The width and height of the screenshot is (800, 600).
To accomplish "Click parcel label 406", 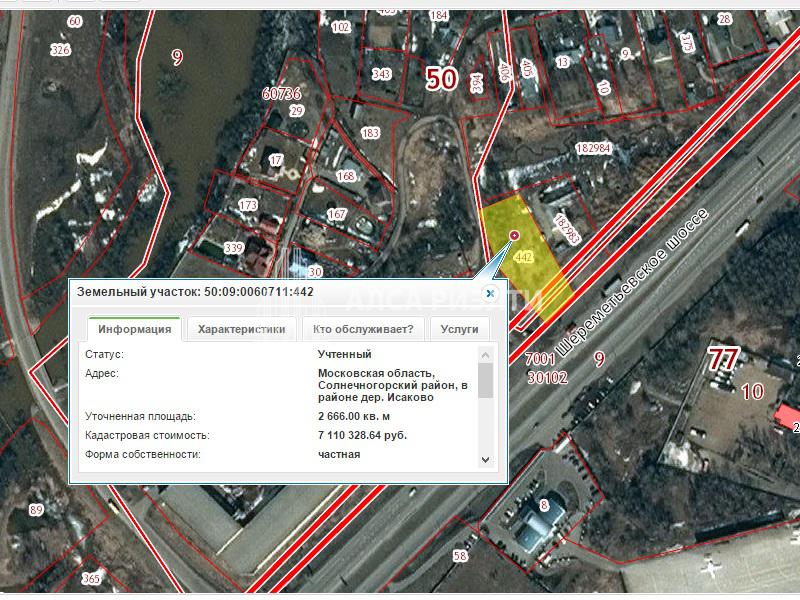I will click(505, 71).
